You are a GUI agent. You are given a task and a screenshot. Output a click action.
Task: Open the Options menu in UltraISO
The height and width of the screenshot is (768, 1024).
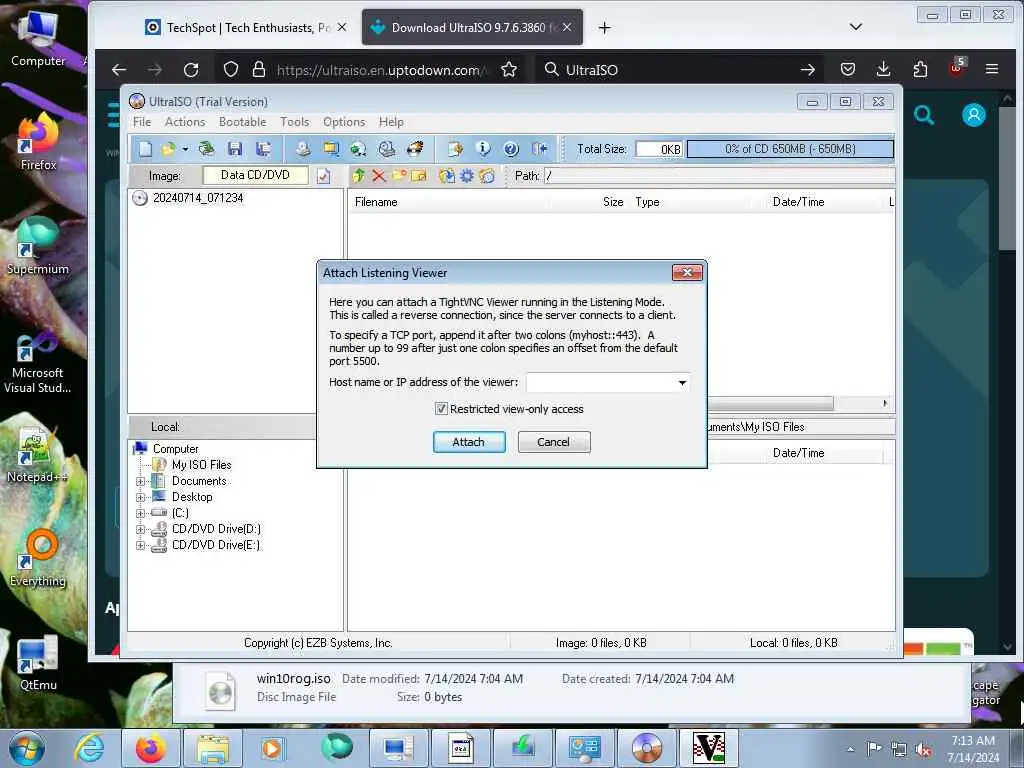(344, 122)
